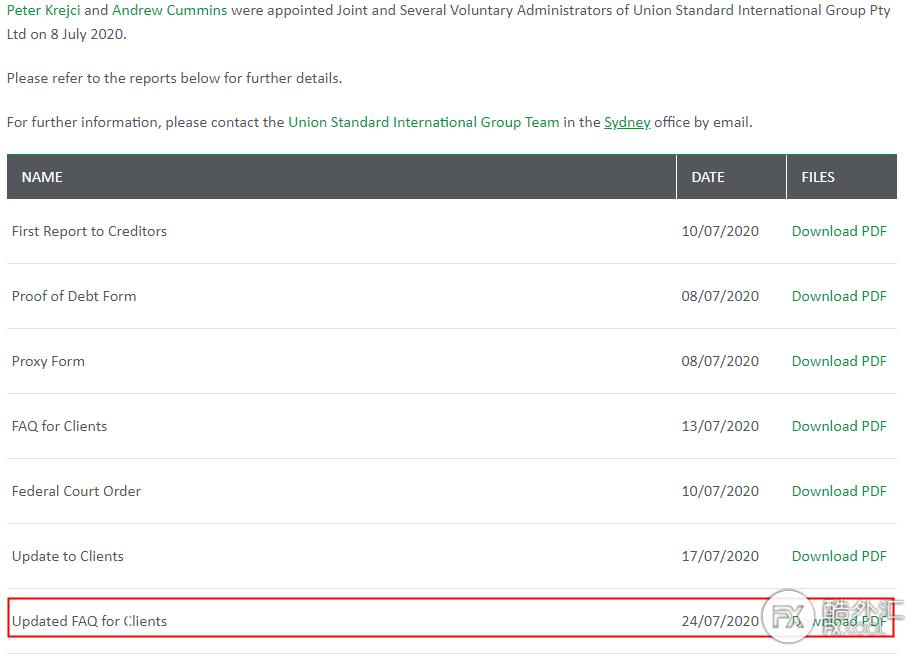Click Union Standard International Group Team link
Viewport: 917px width, 656px height.
pos(423,122)
